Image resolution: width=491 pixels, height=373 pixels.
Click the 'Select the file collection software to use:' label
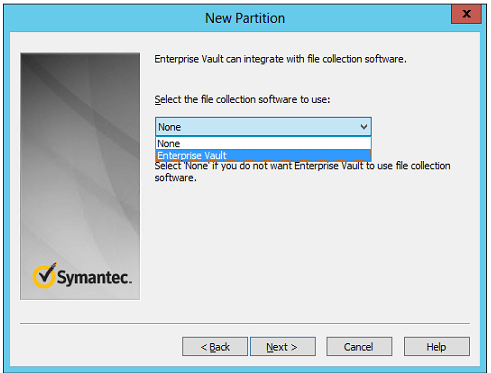[242, 99]
